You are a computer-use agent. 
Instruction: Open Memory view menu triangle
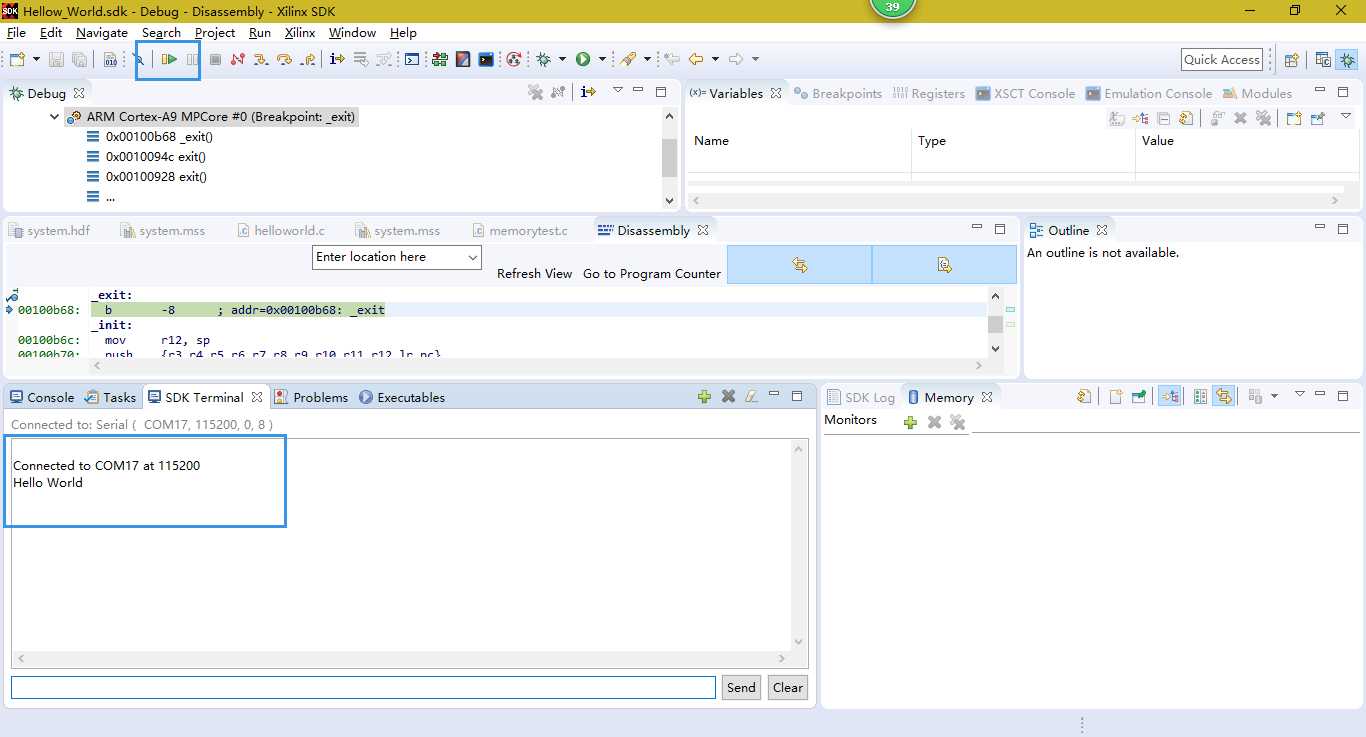[1300, 394]
